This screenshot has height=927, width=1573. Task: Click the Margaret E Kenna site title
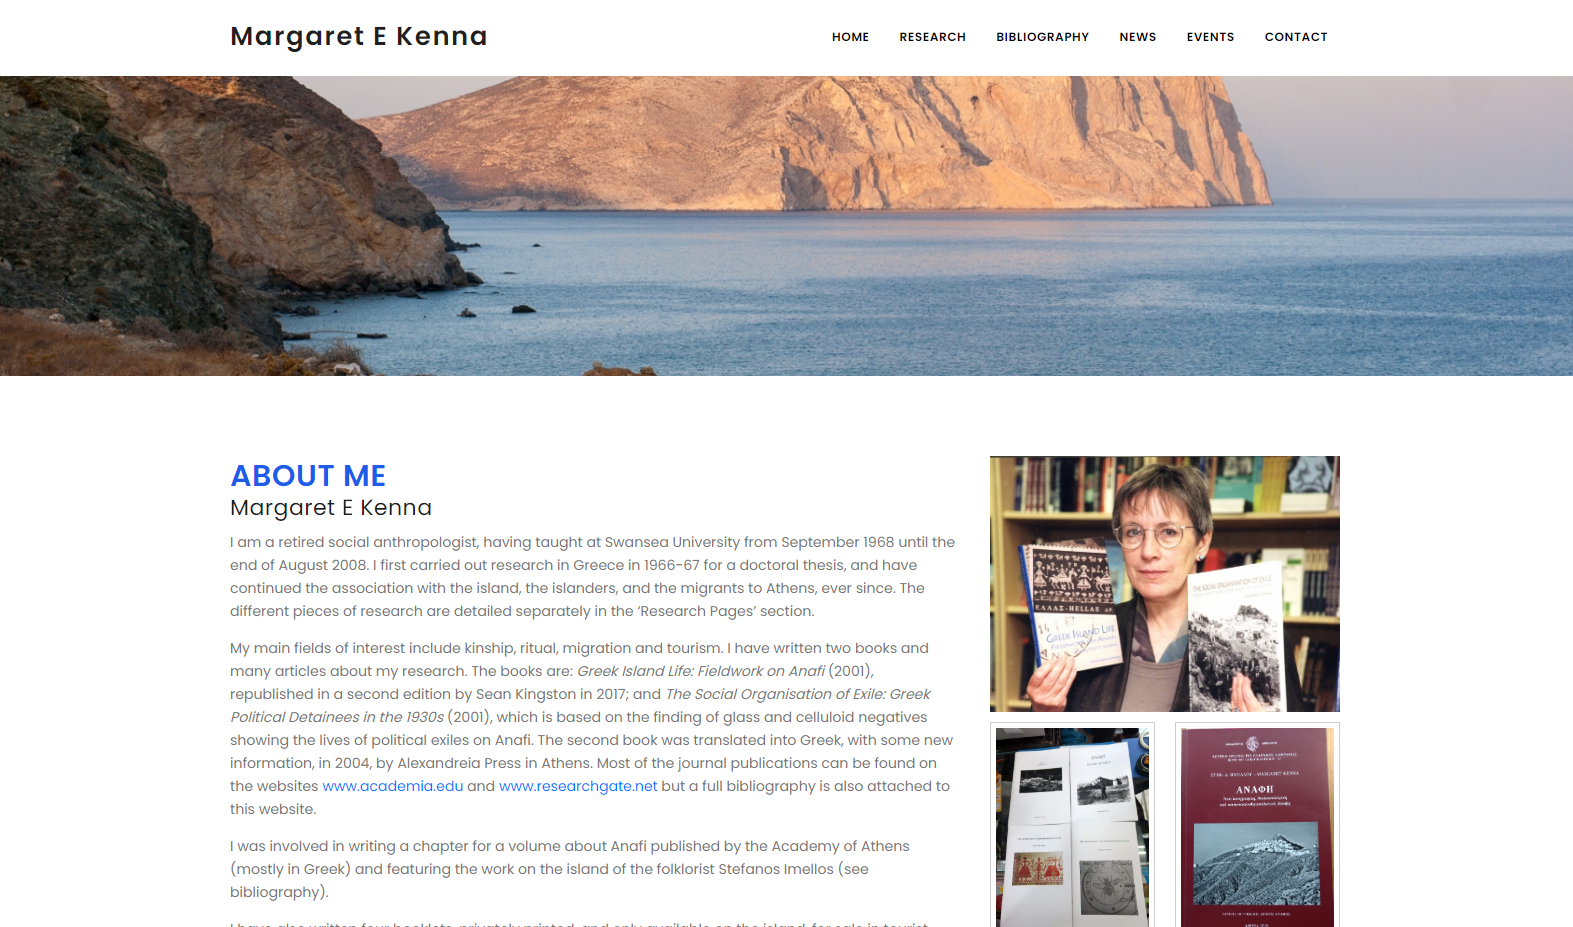[359, 37]
